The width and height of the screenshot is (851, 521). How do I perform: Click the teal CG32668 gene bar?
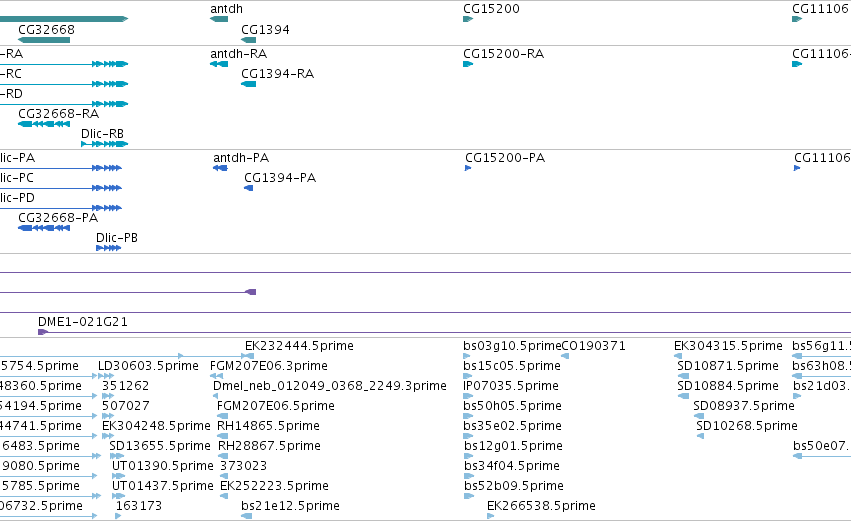pyautogui.click(x=44, y=40)
